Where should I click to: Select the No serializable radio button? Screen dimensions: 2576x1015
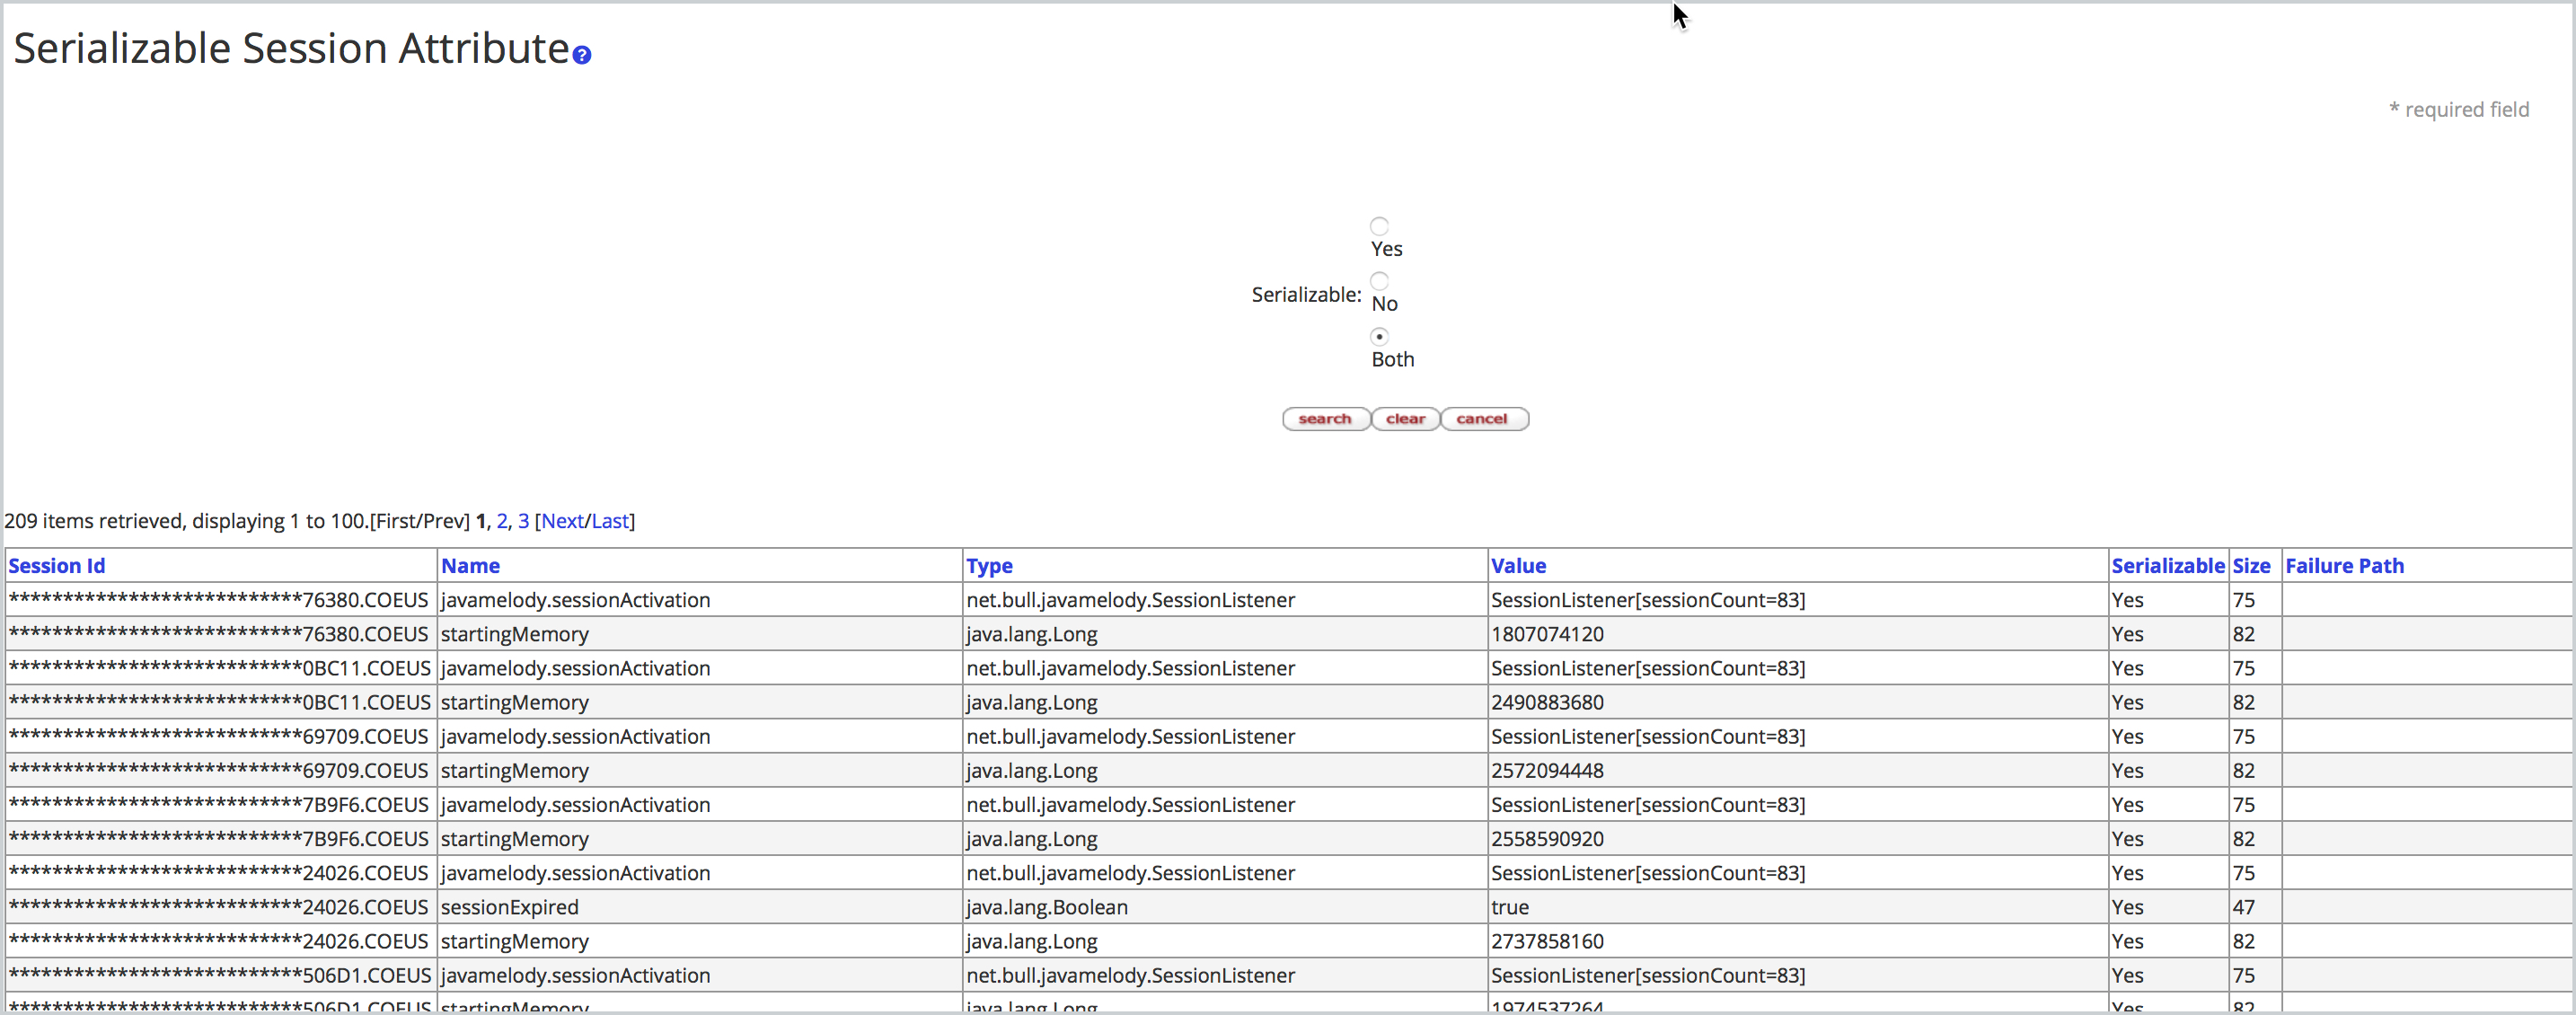(1379, 281)
